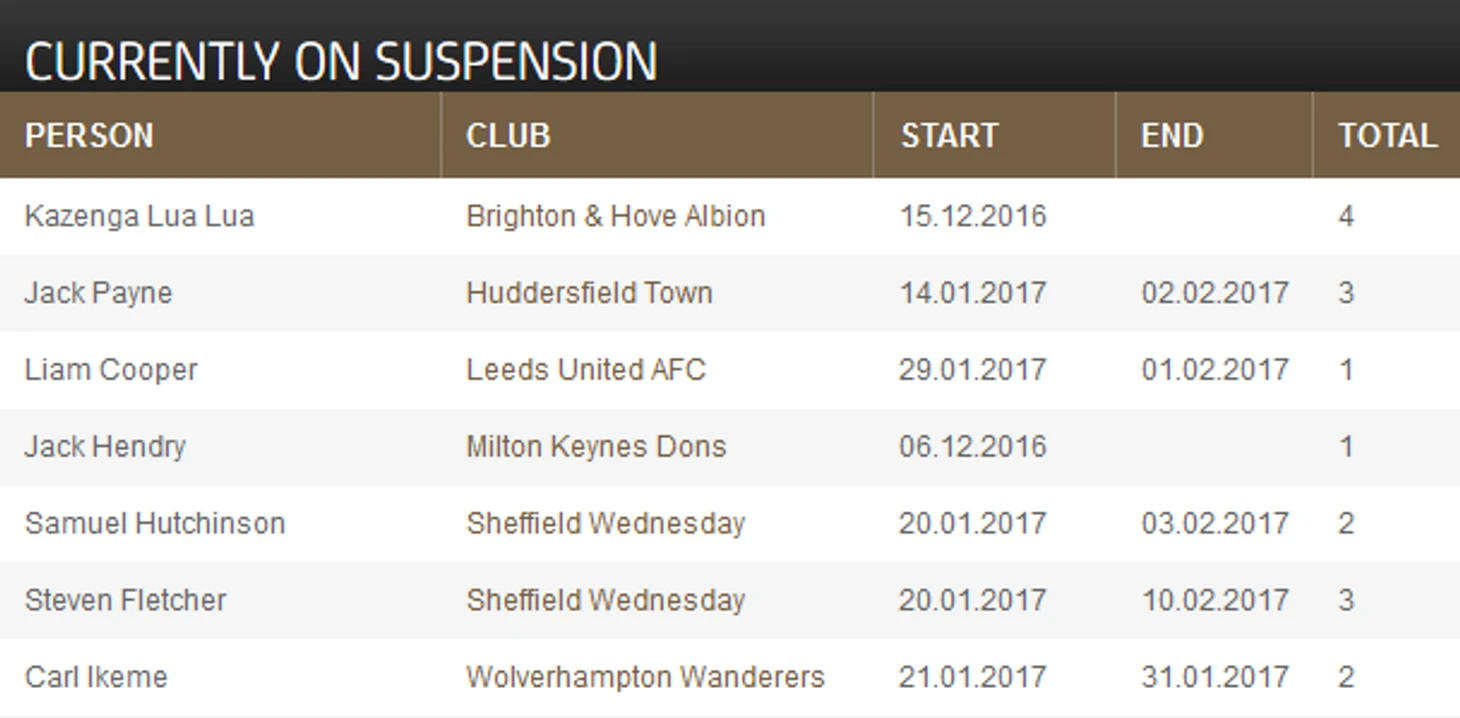This screenshot has width=1460, height=718.
Task: Click the TOTAL column header
Action: click(x=1387, y=135)
